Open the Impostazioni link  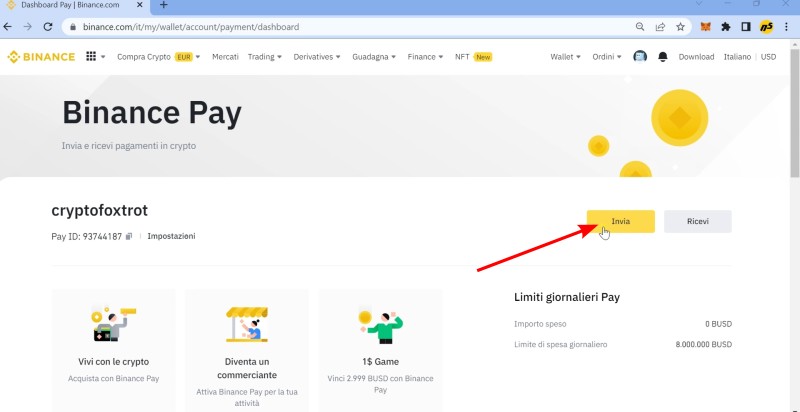(171, 236)
